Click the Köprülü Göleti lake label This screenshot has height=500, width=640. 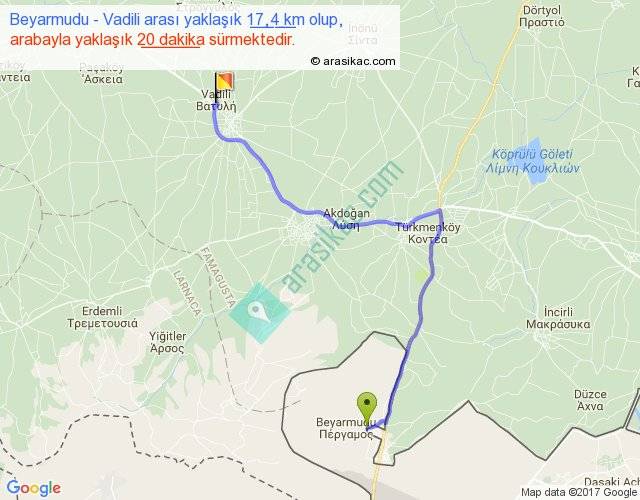click(x=532, y=161)
